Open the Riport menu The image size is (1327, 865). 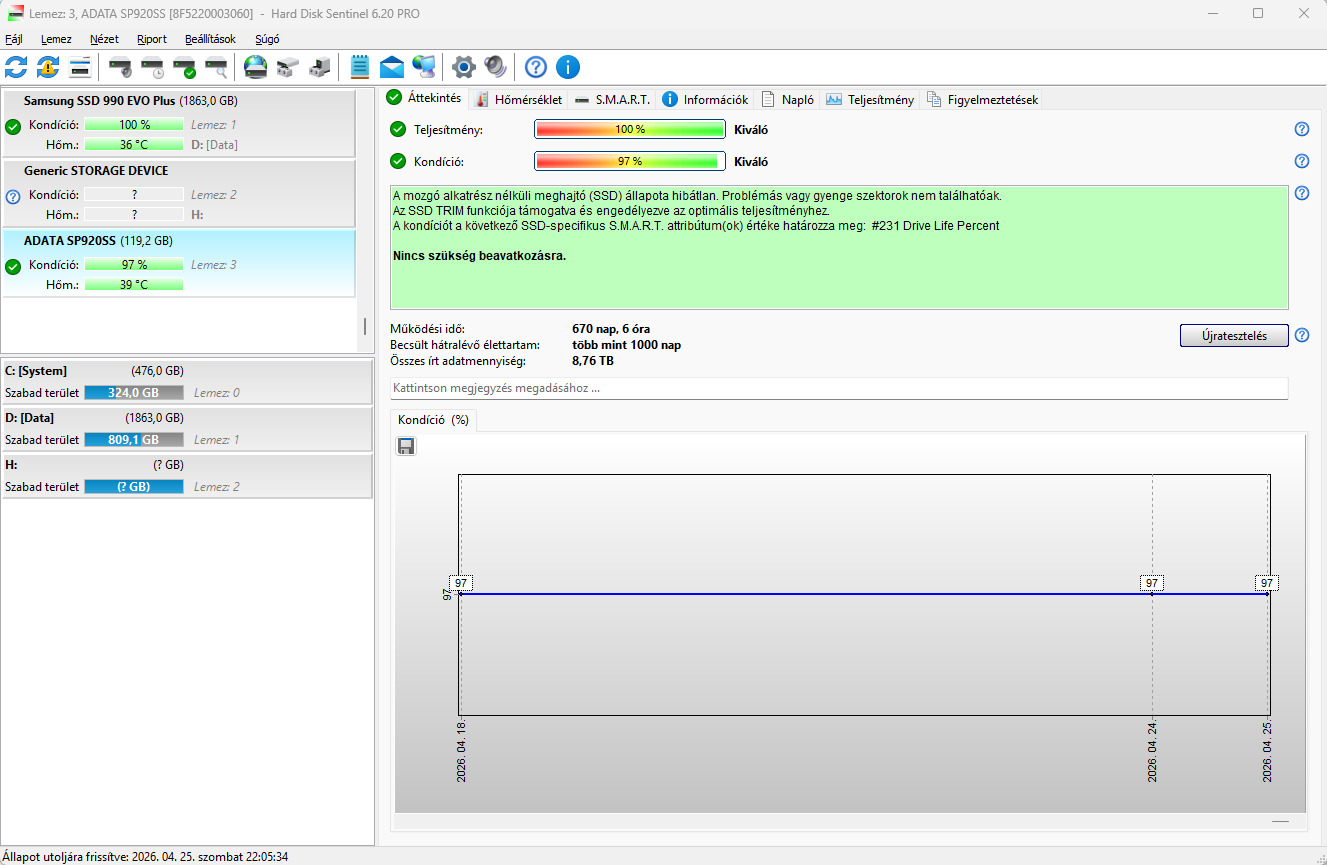152,39
